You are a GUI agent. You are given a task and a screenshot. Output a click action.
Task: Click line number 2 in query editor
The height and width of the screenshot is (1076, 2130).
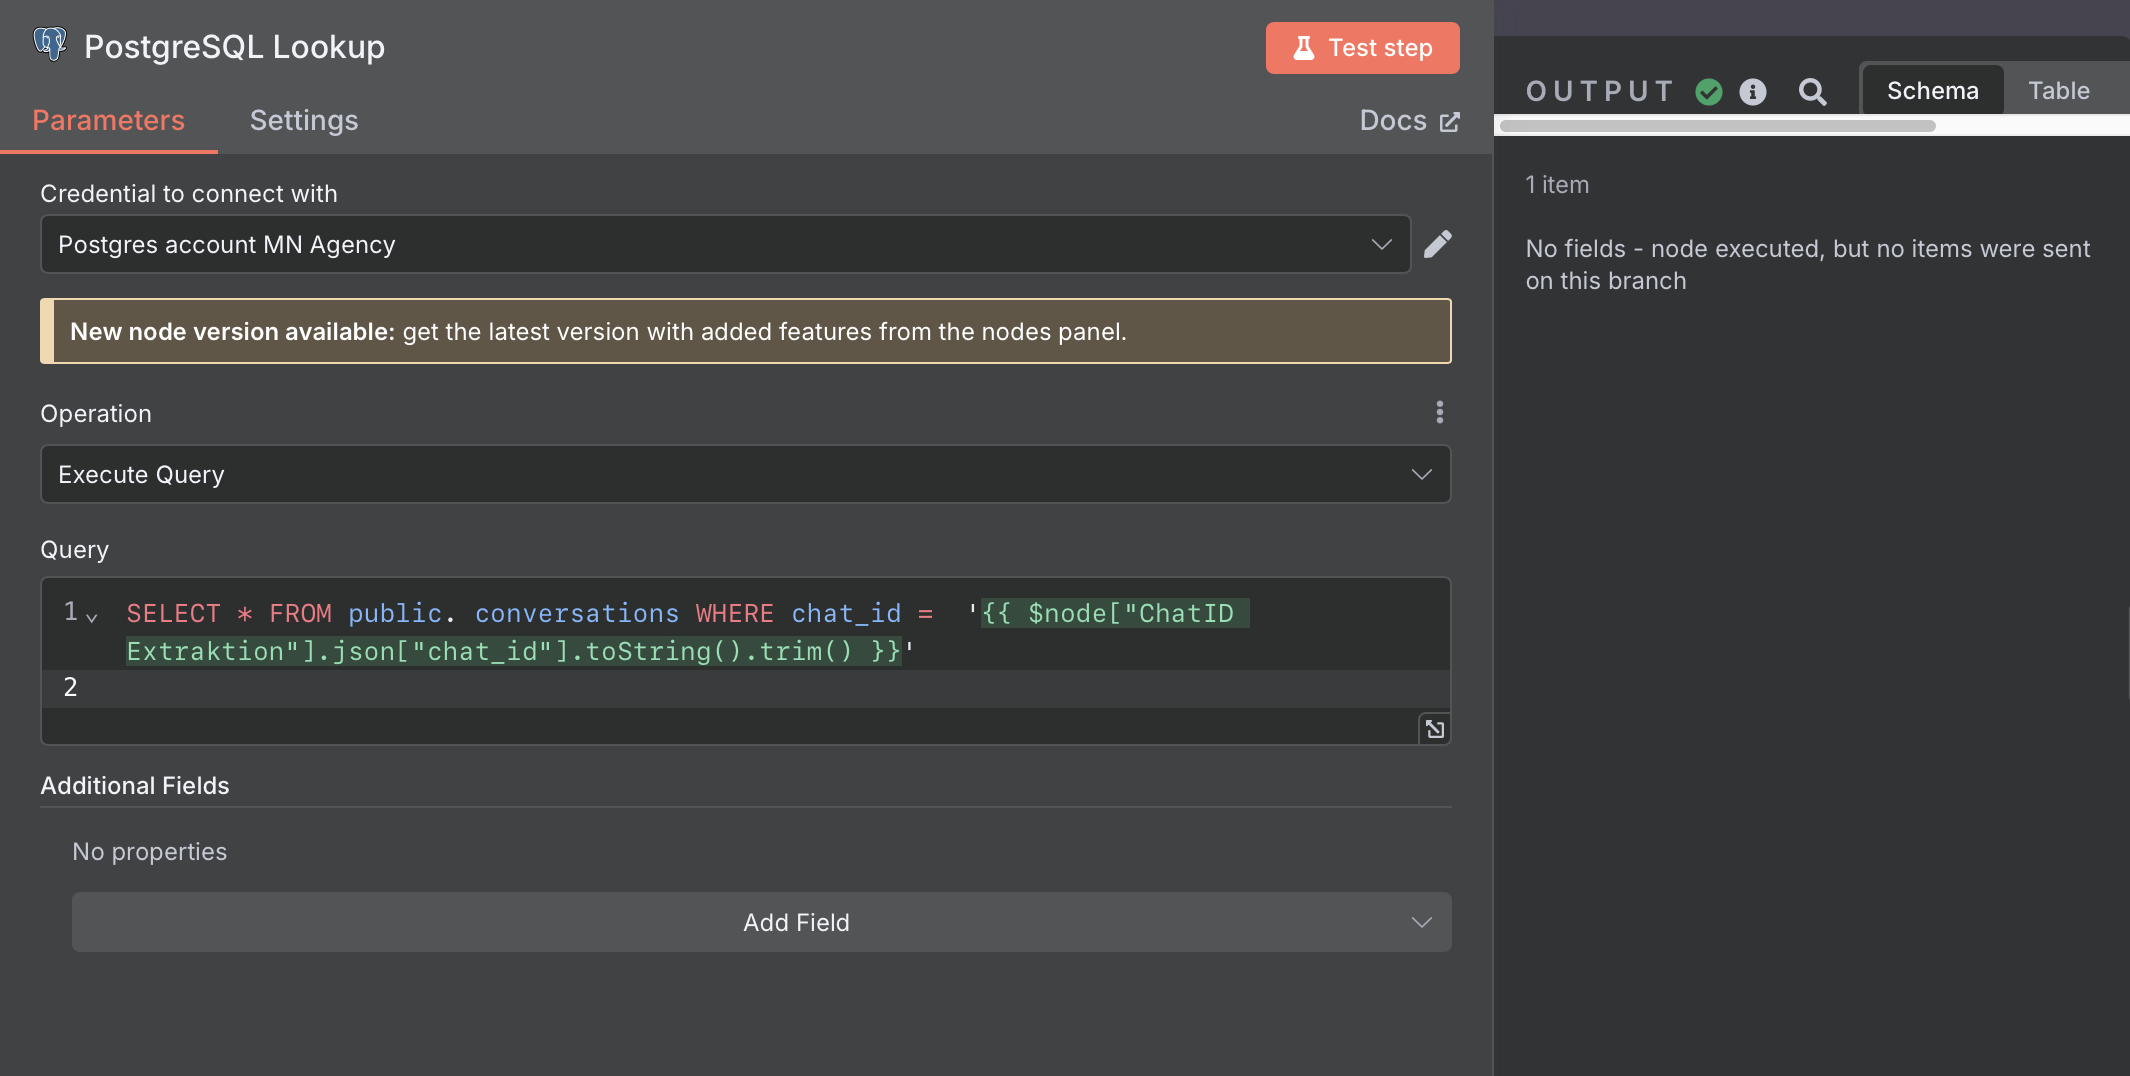(70, 687)
